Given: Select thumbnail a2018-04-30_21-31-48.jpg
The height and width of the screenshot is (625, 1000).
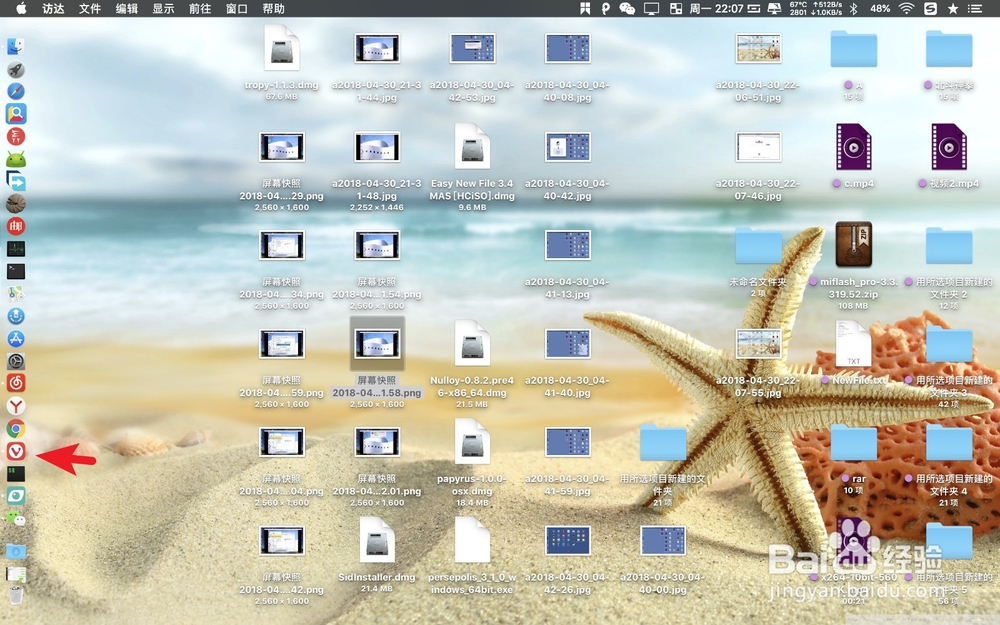Looking at the screenshot, I should click(377, 147).
